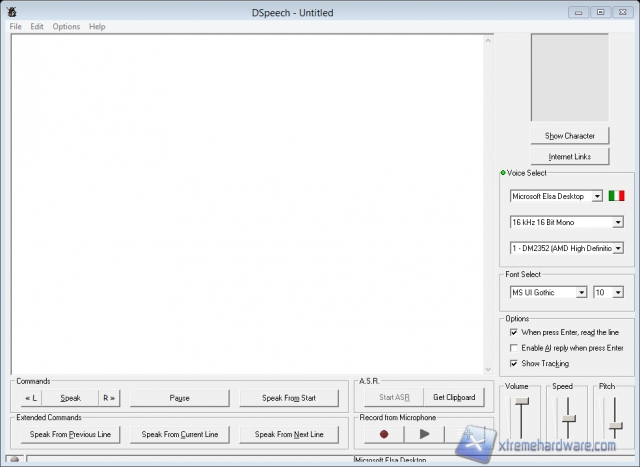The image size is (640, 467).
Task: Toggle 'When press Enter, read the line'
Action: pyautogui.click(x=513, y=332)
